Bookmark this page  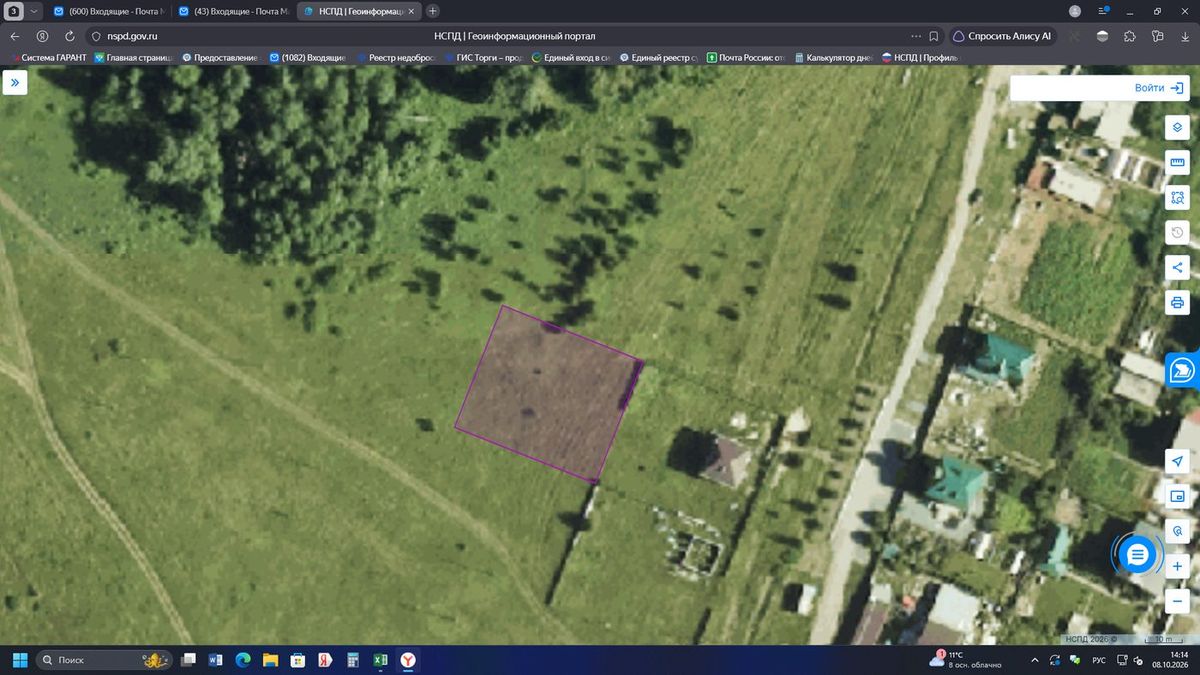[932, 36]
